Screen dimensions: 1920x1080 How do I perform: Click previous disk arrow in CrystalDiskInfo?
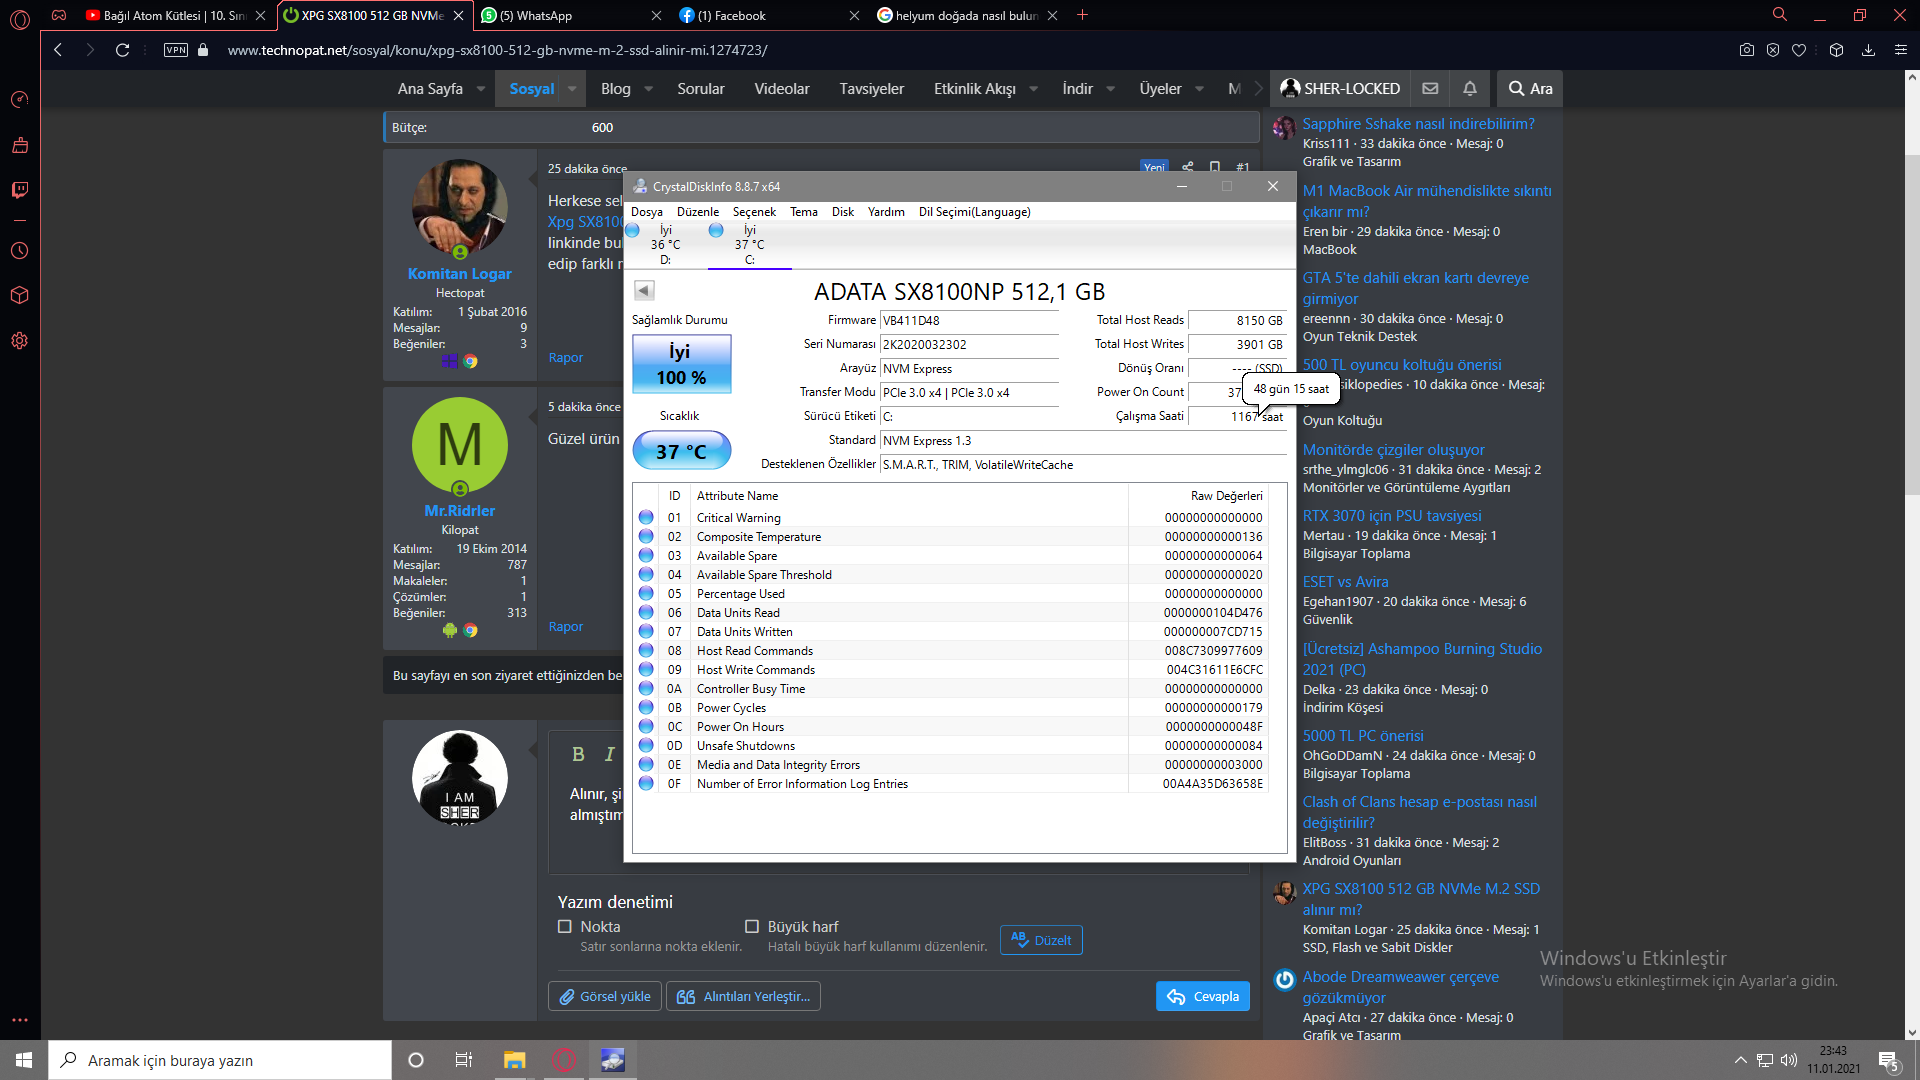(x=644, y=291)
